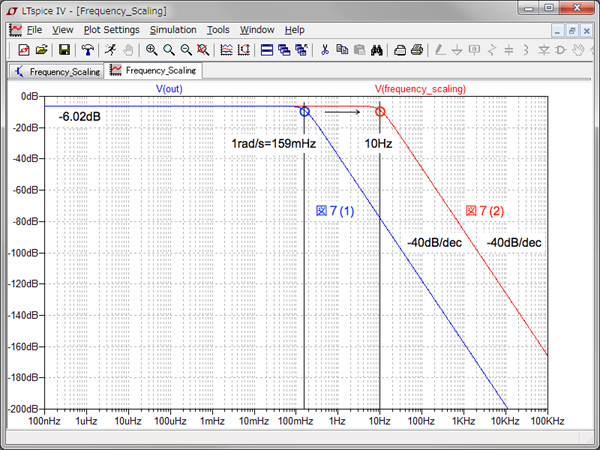This screenshot has width=600, height=450.
Task: Click the zoom in magnifier icon
Action: pos(152,49)
